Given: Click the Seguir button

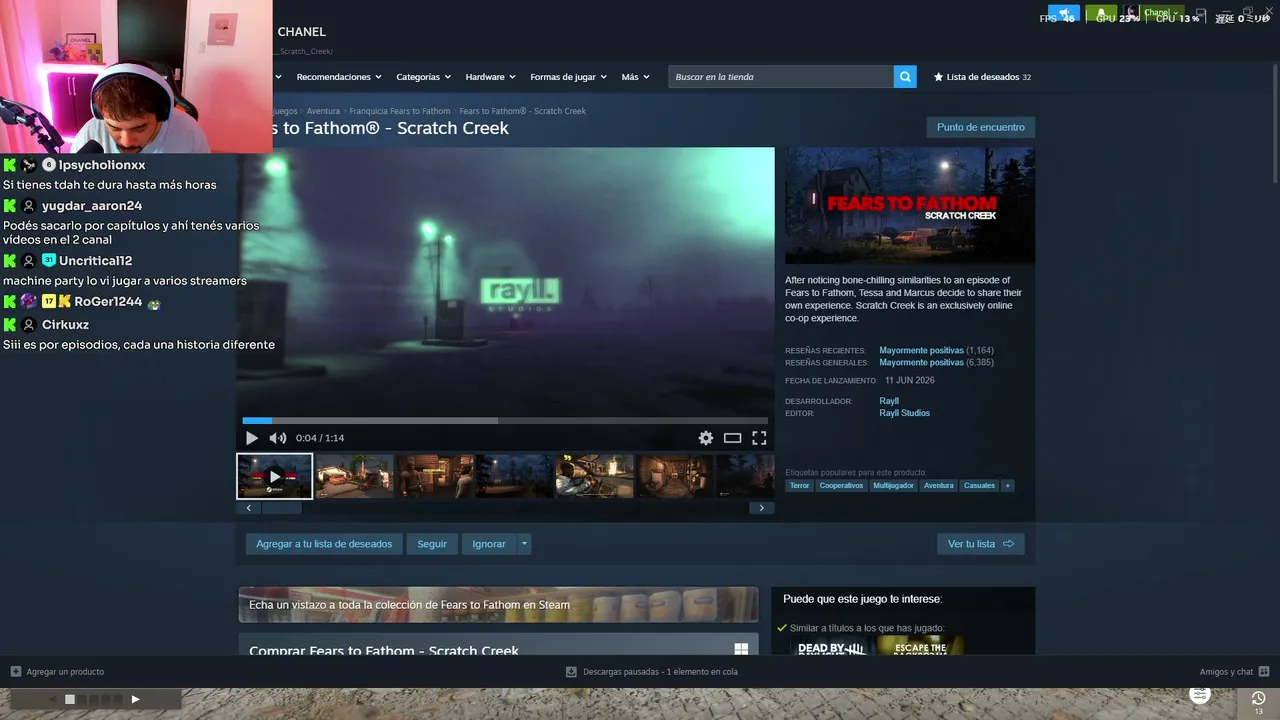Looking at the screenshot, I should 432,544.
